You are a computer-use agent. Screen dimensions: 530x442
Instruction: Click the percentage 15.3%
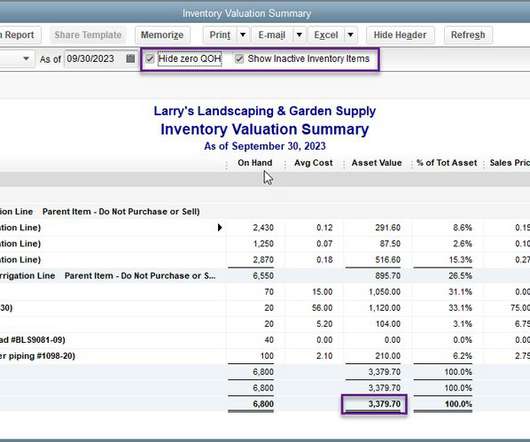(460, 260)
